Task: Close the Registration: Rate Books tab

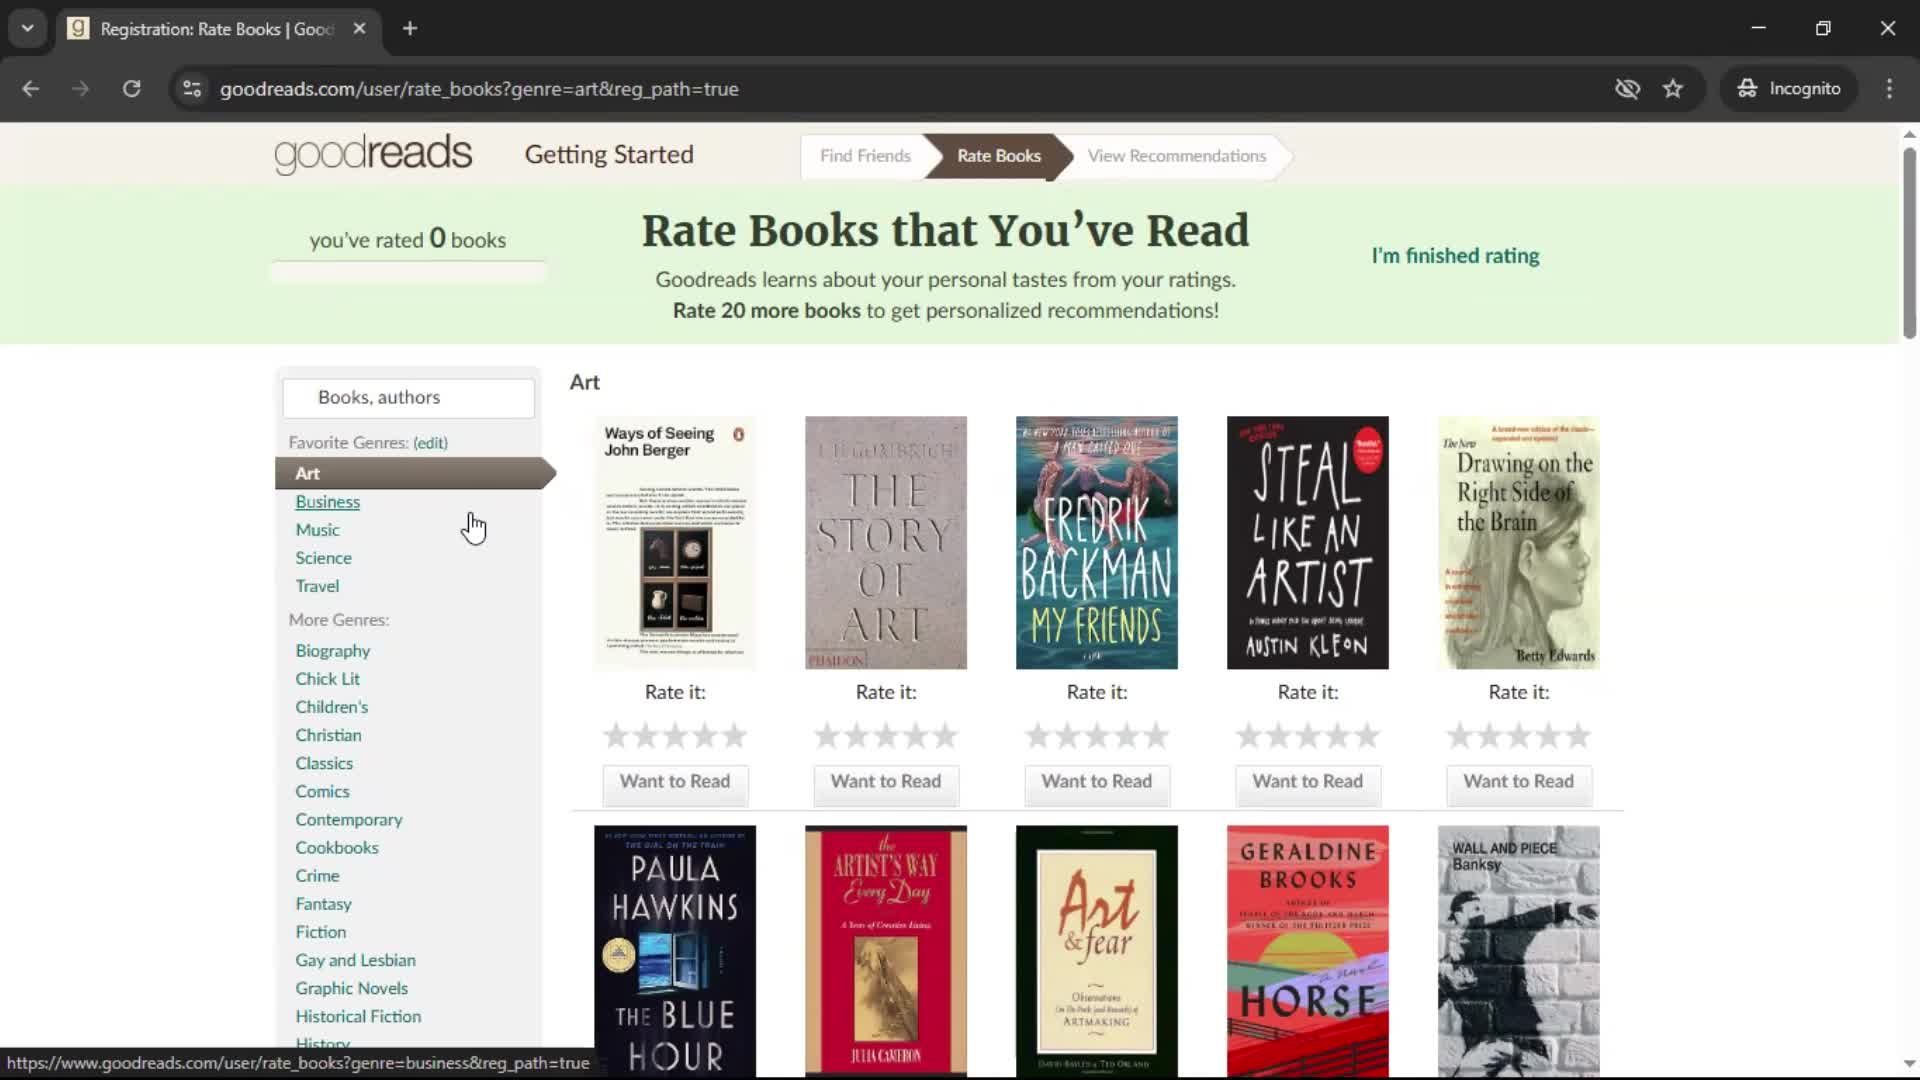Action: 360,29
